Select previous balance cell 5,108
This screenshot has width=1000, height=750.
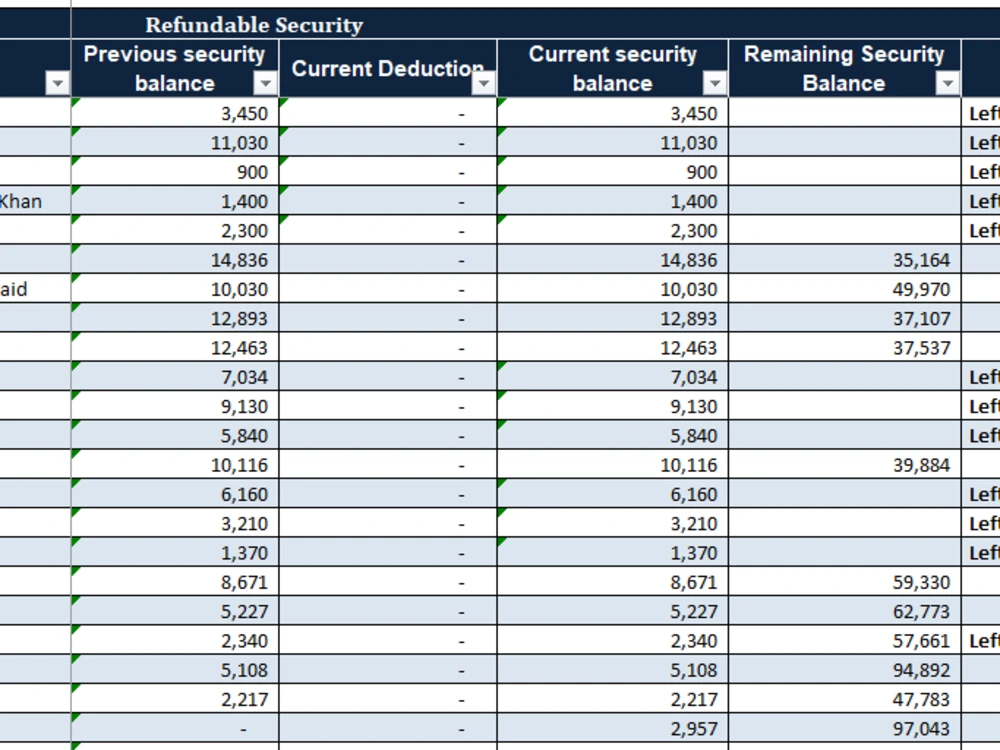click(x=175, y=670)
